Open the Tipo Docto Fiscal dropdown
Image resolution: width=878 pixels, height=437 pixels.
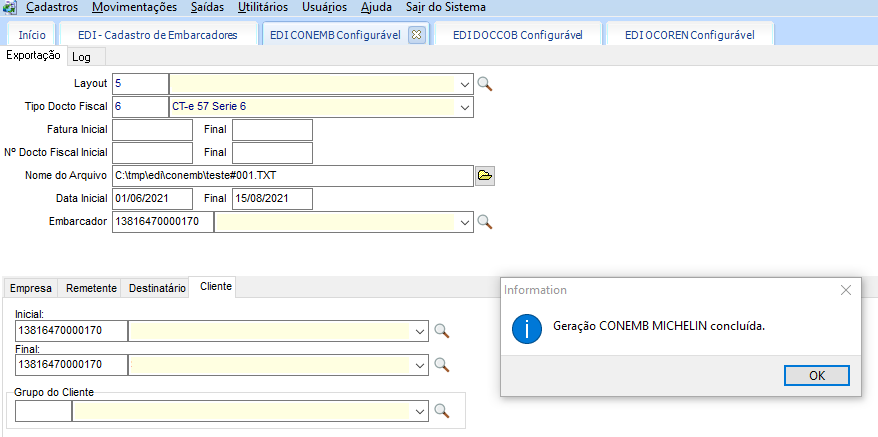[x=465, y=107]
